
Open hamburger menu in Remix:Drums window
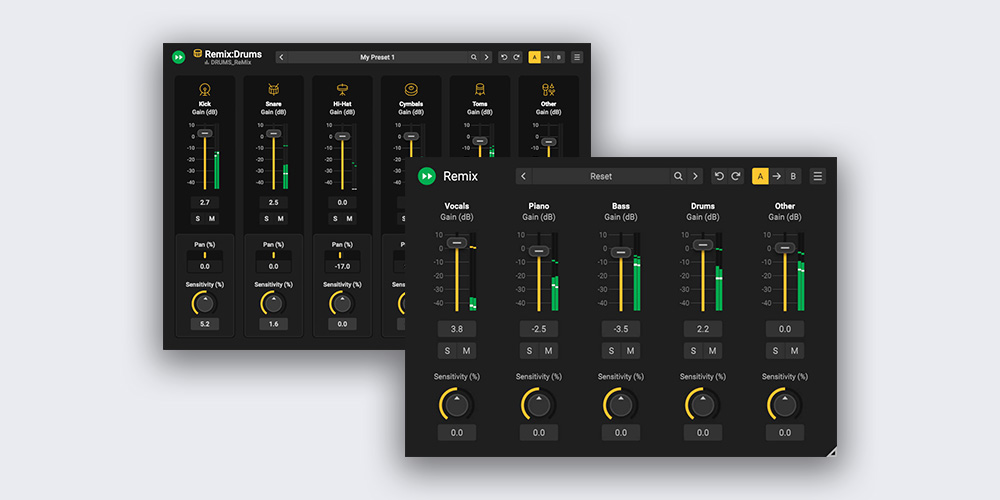[x=577, y=57]
